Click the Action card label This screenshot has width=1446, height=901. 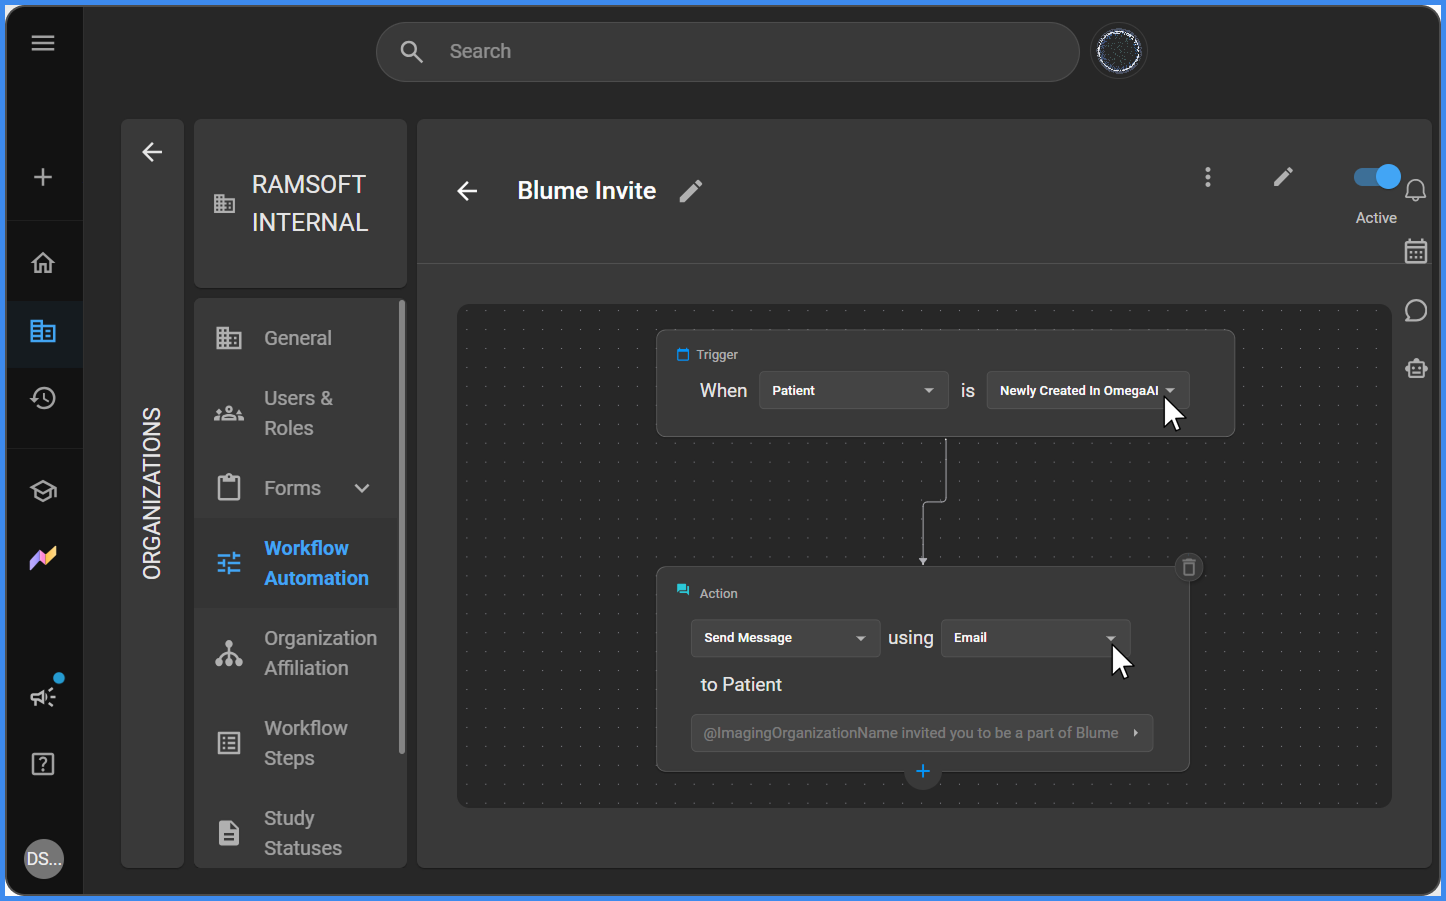718,594
